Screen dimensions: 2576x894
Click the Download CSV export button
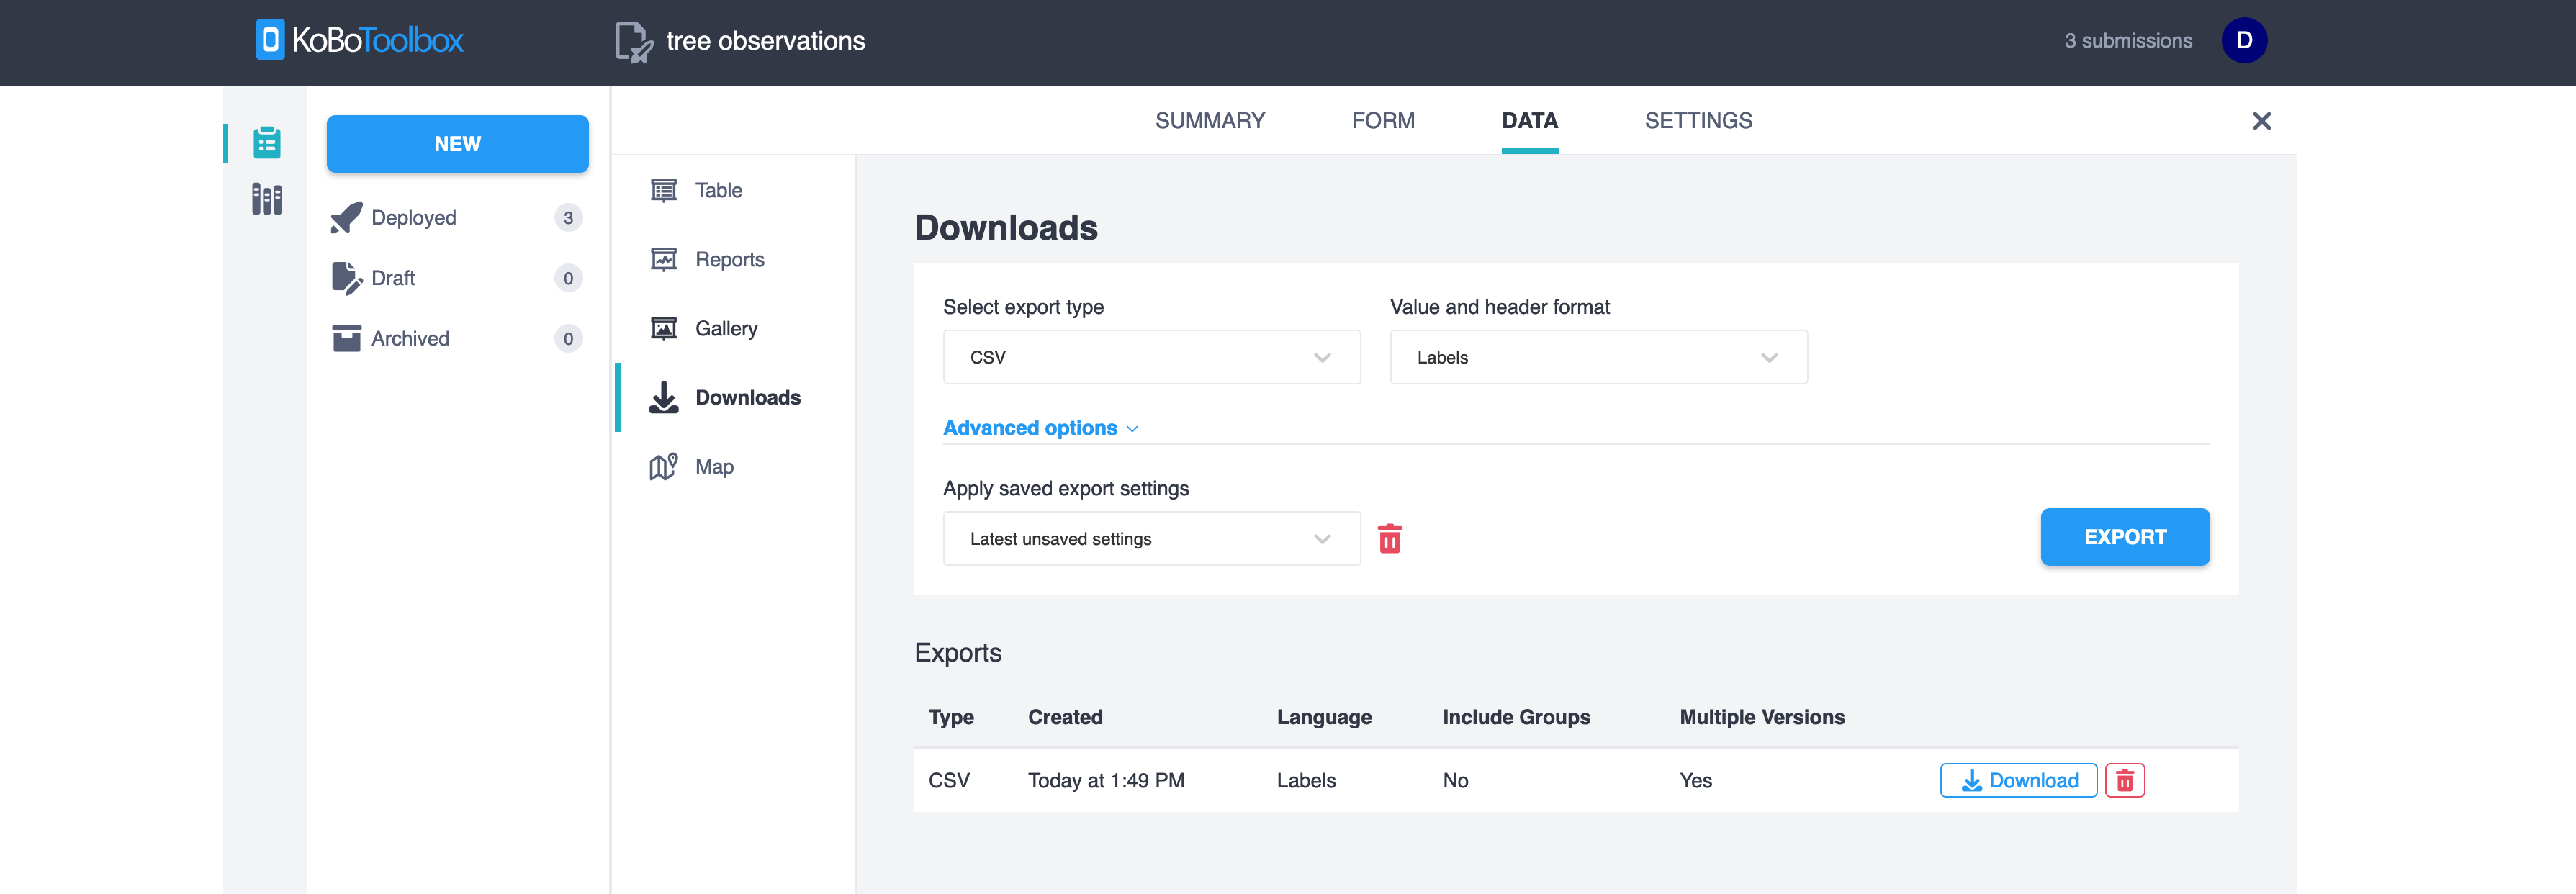click(x=2019, y=780)
